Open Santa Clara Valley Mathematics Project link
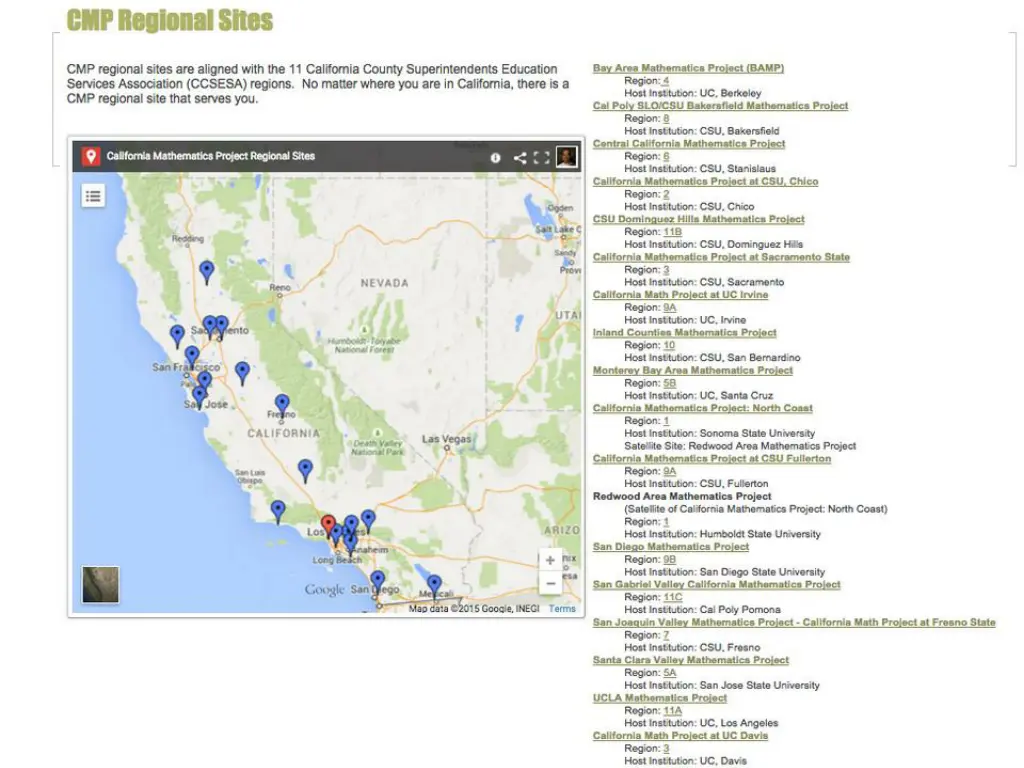1024x768 pixels. coord(691,661)
